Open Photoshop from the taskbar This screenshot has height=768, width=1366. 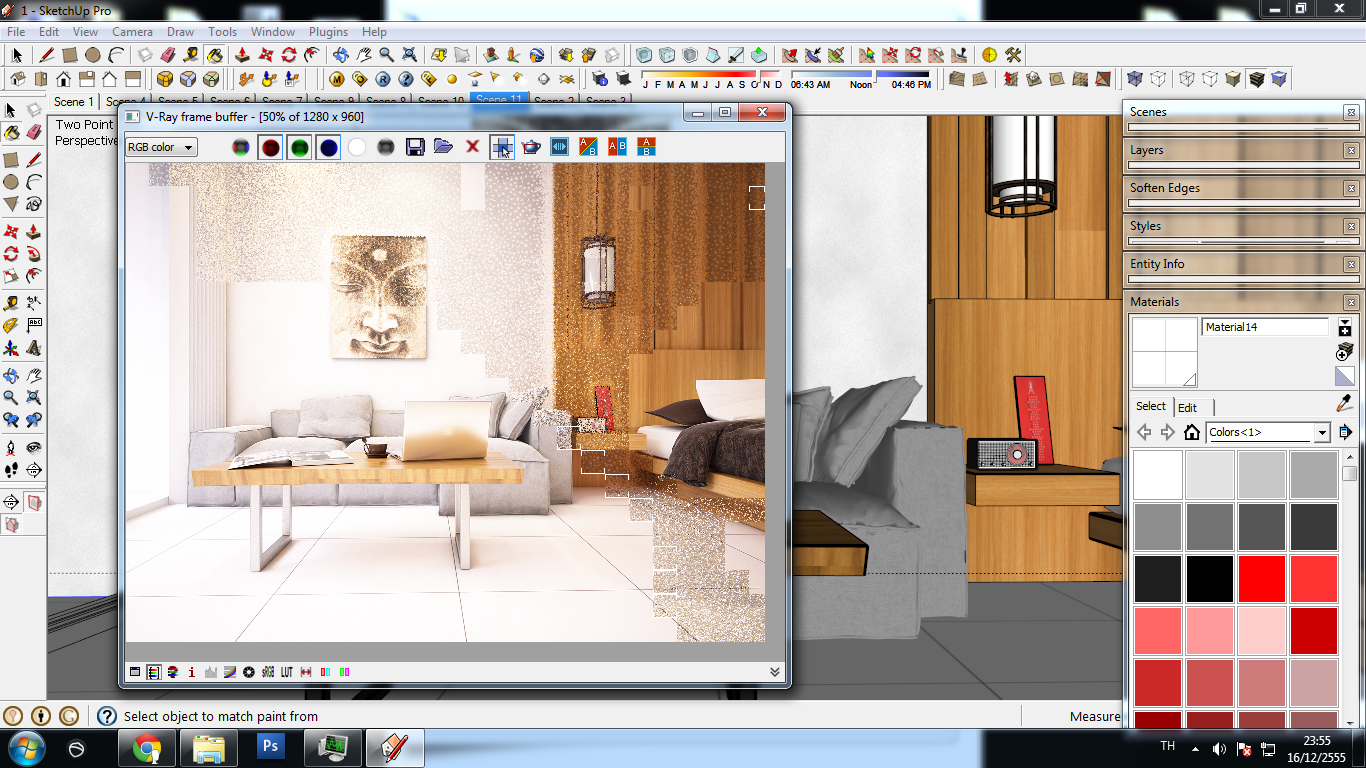270,747
